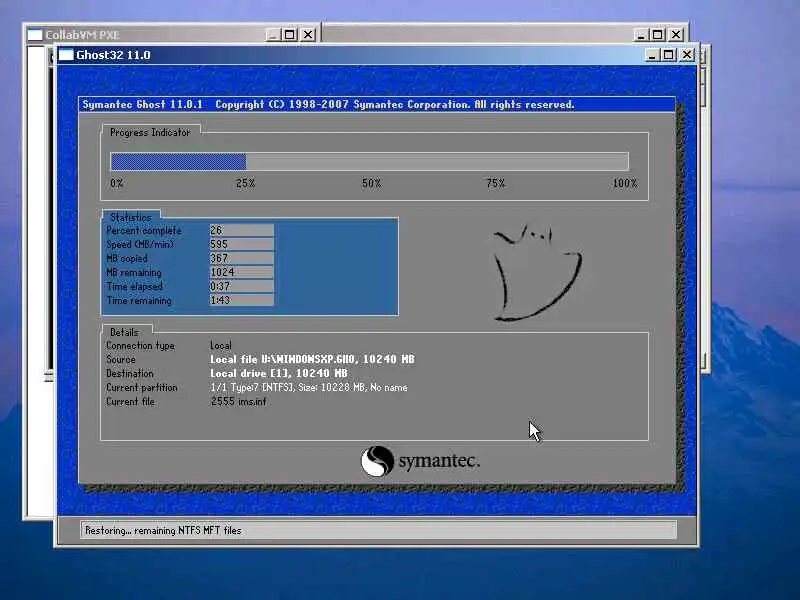Maximize the untitled window behind Ghost32

[x=658, y=35]
